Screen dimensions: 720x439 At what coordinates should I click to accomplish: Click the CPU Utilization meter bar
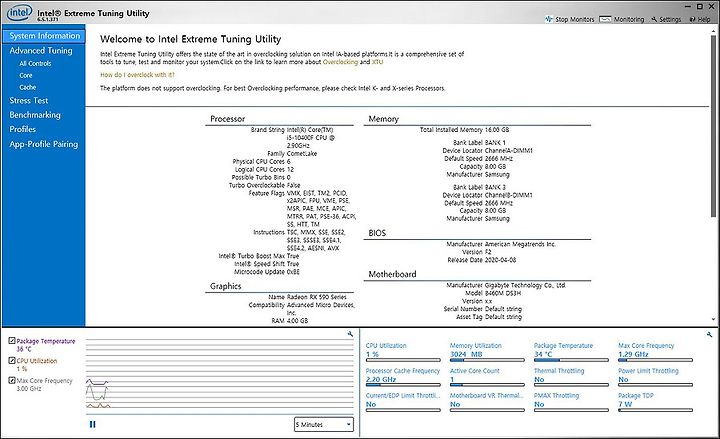[x=403, y=360]
